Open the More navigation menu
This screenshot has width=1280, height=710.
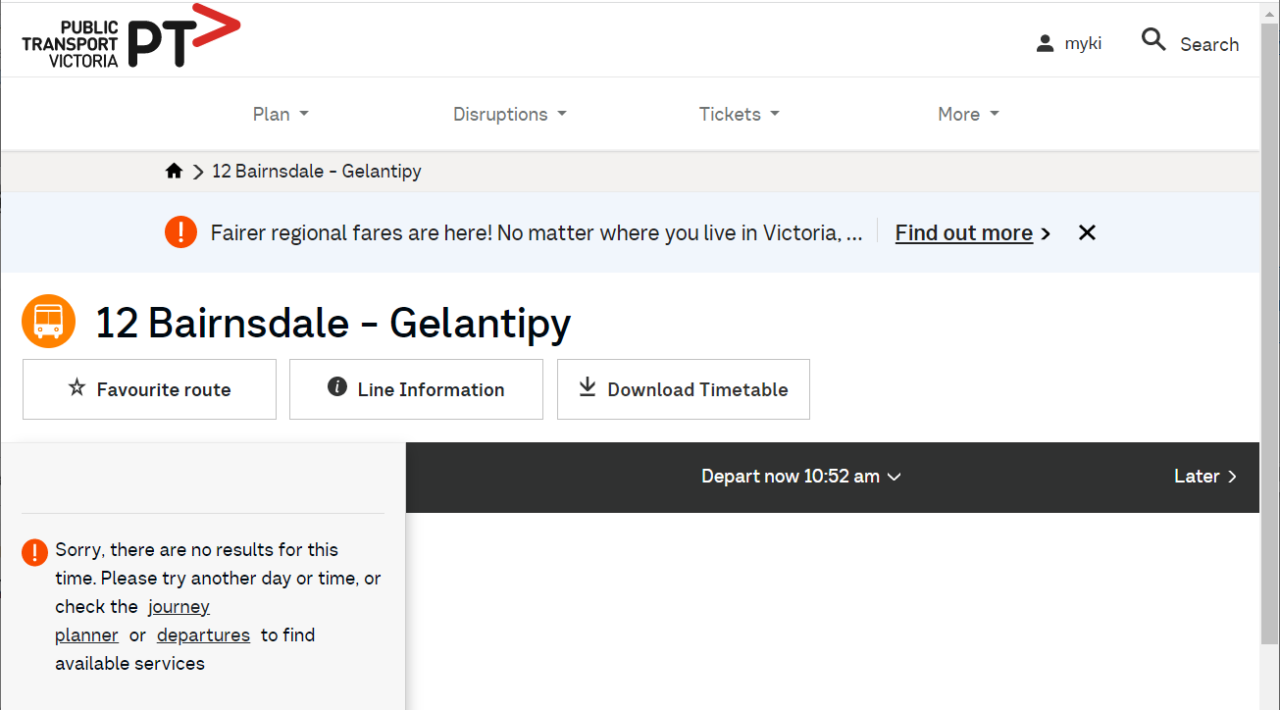click(968, 114)
